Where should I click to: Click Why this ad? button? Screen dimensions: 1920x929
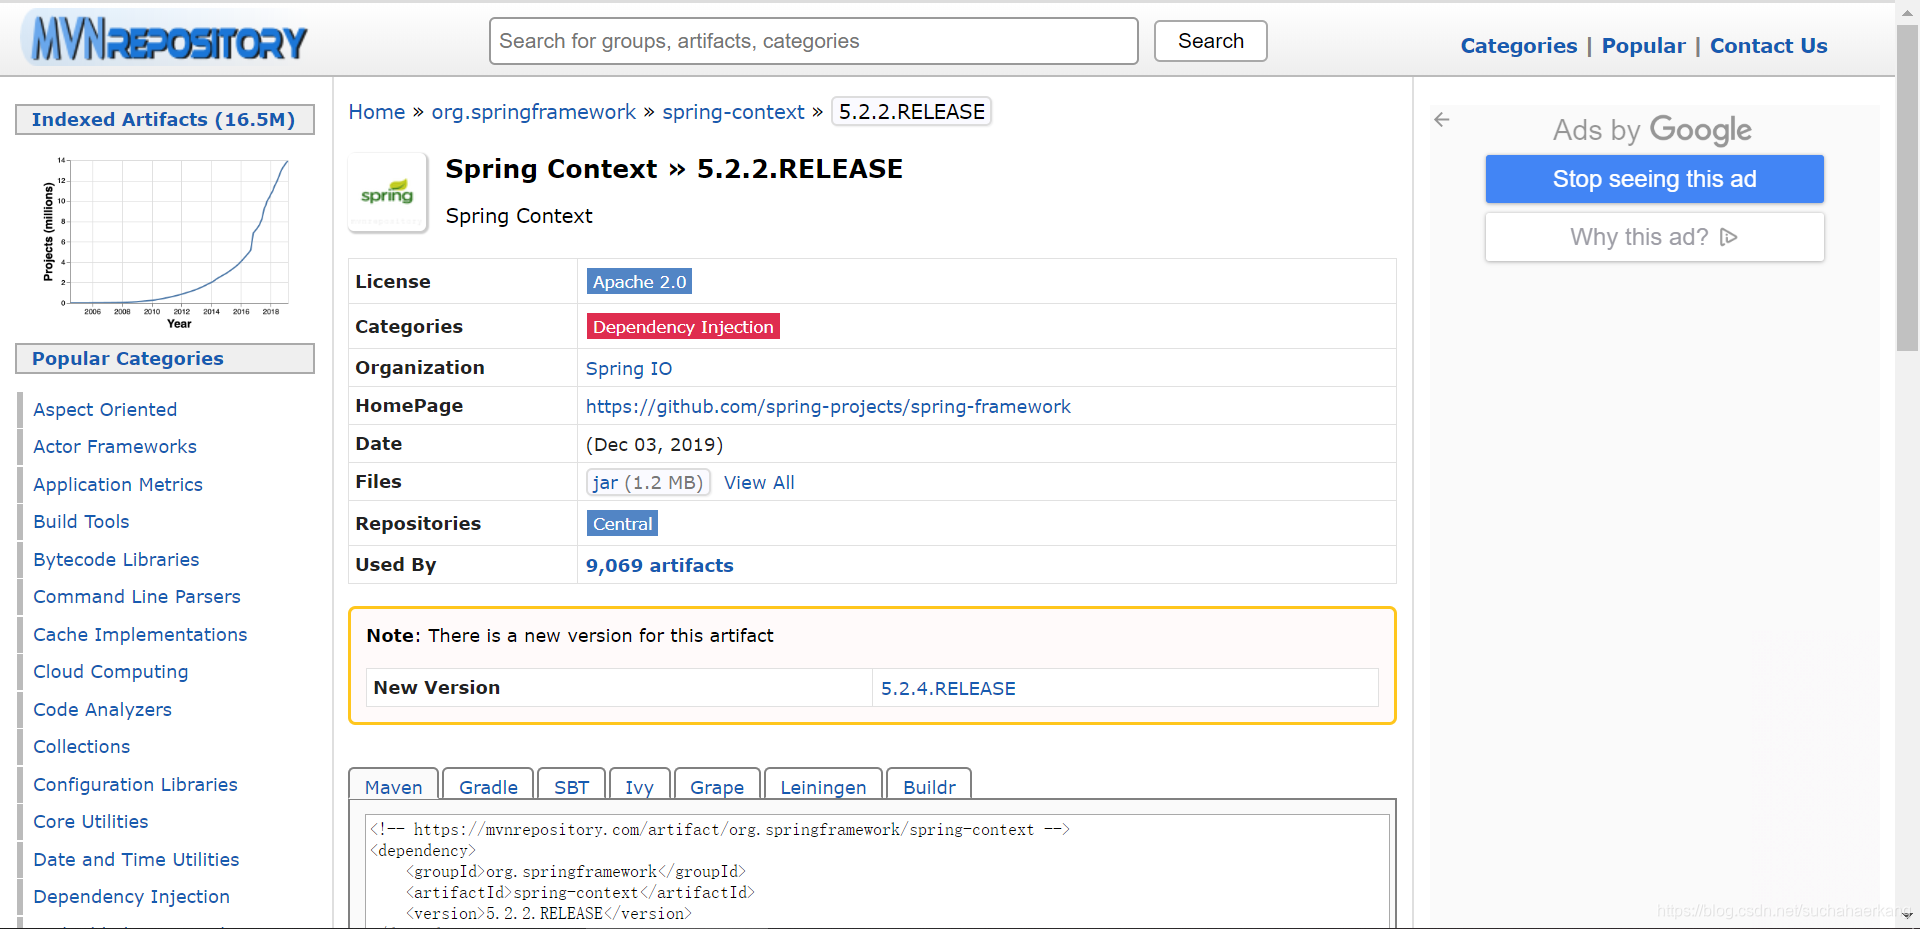[x=1654, y=237]
